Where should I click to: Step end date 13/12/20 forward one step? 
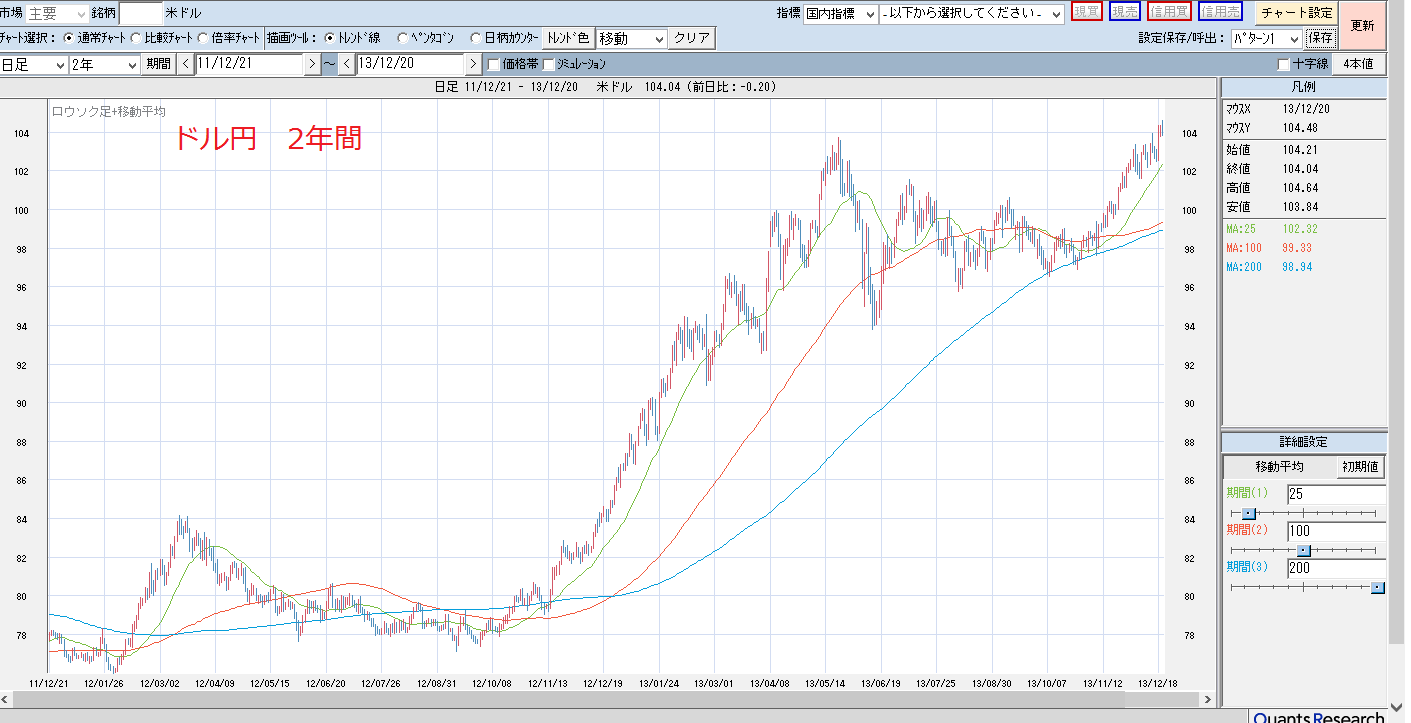pyautogui.click(x=474, y=64)
